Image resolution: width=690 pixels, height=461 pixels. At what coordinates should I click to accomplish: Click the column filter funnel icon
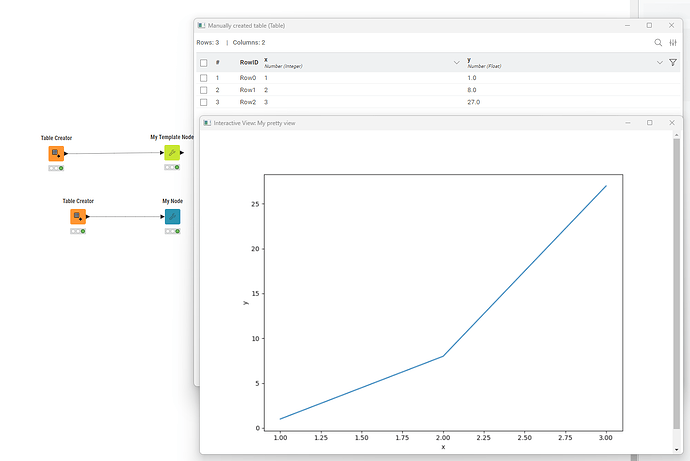(673, 62)
